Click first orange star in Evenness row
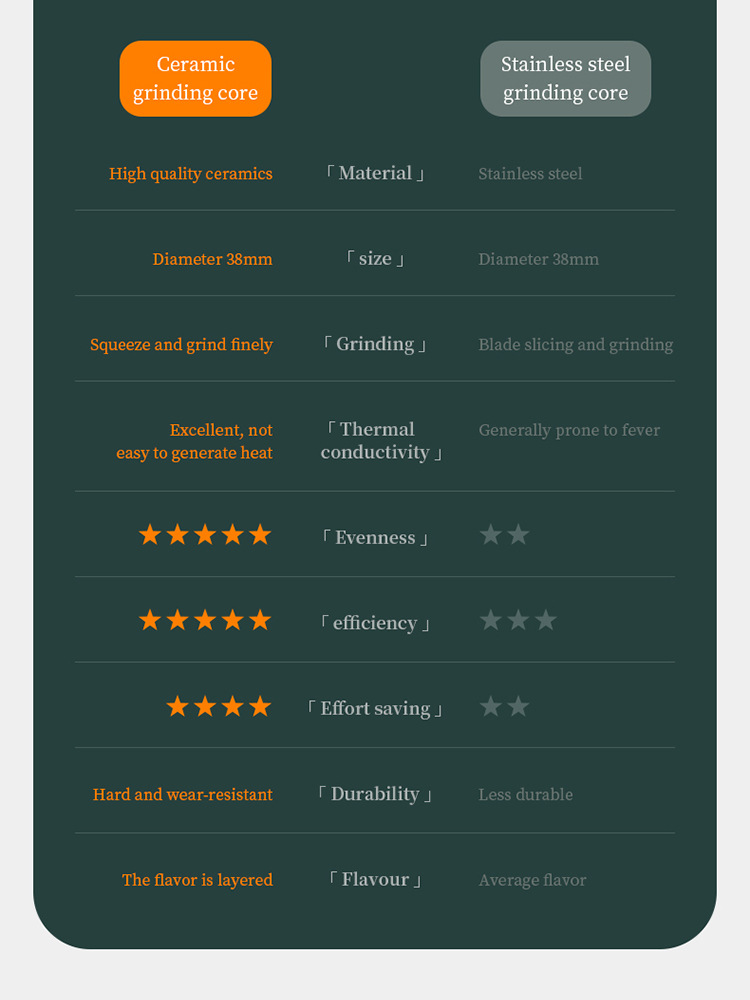 tap(150, 535)
